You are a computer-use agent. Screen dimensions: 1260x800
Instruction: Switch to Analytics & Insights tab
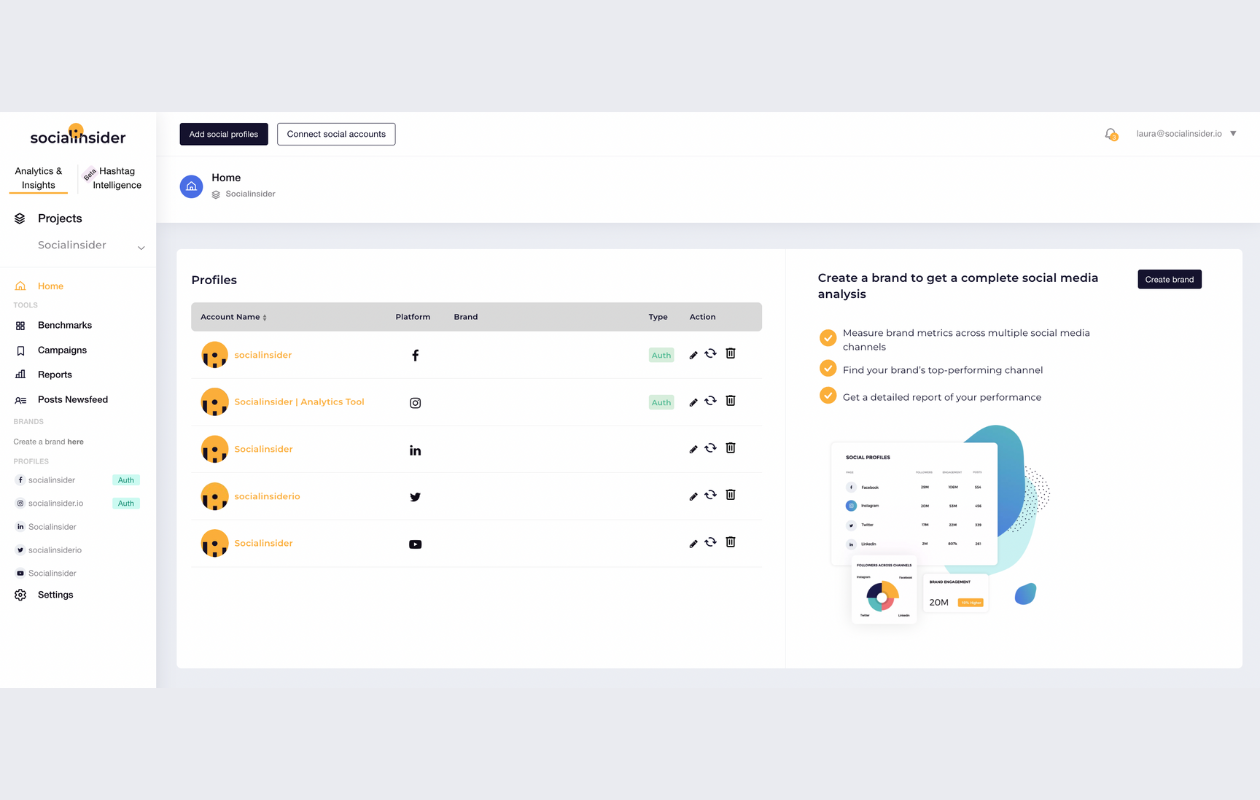[39, 178]
